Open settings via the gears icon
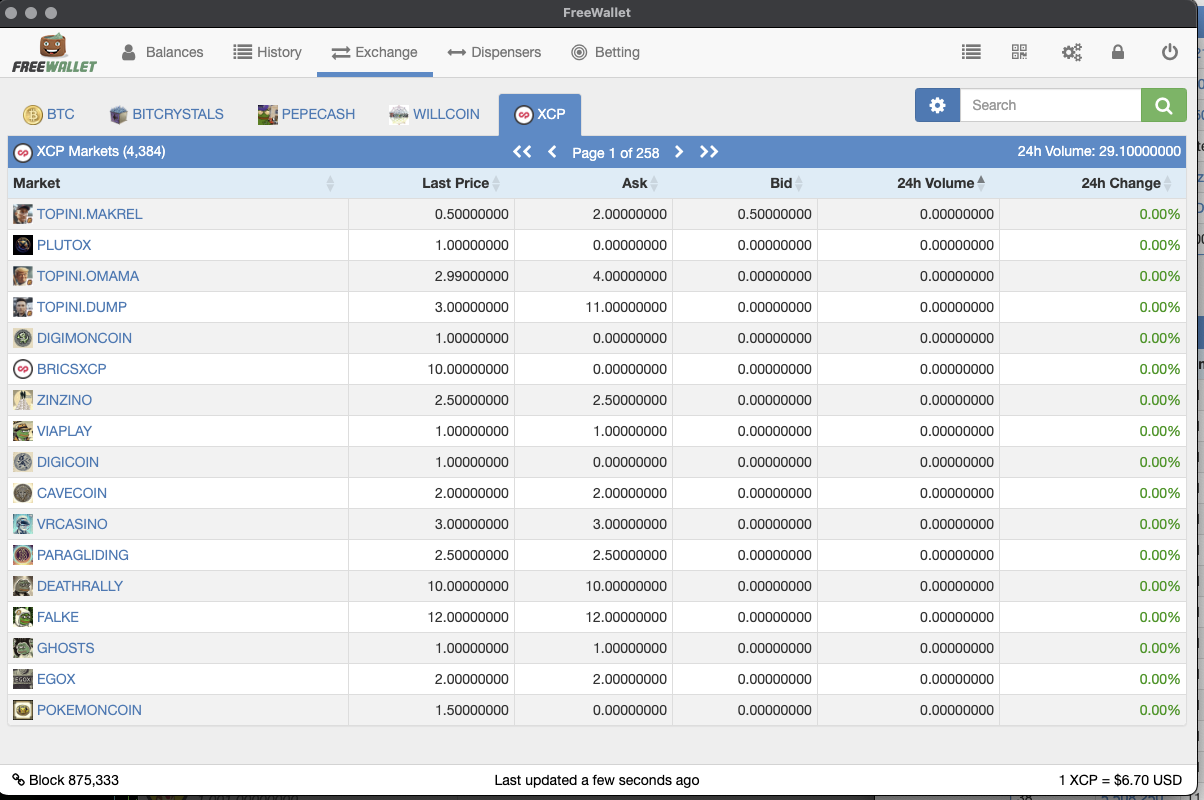Viewport: 1204px width, 800px height. click(1071, 52)
